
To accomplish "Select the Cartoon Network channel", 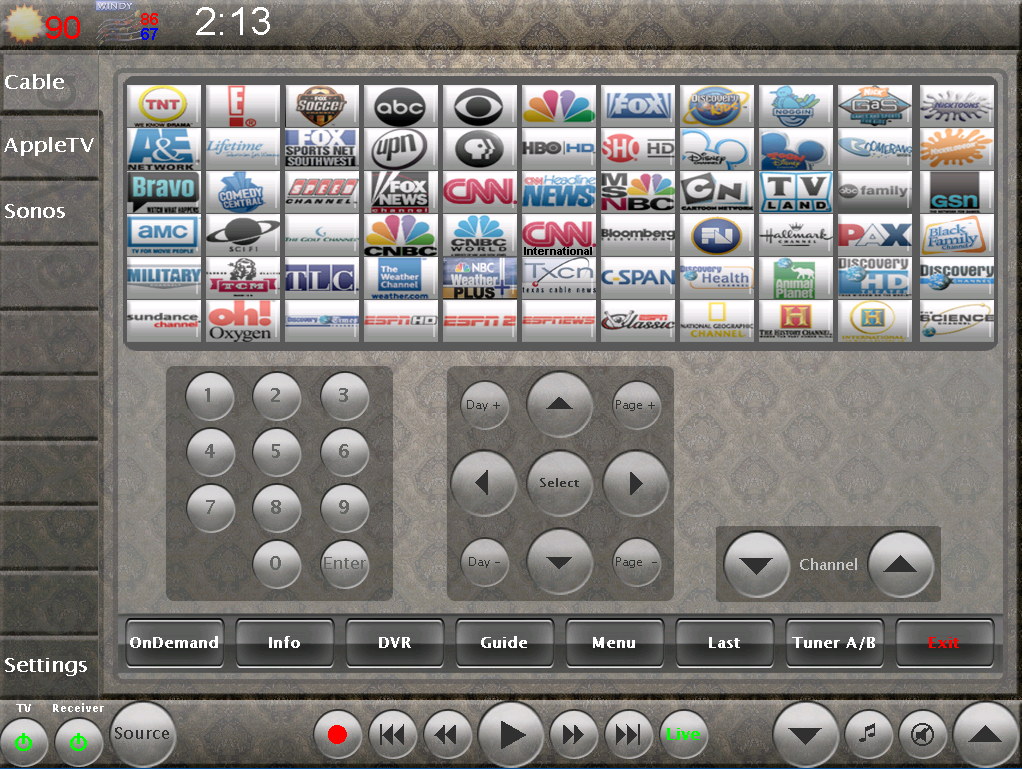I will point(716,192).
